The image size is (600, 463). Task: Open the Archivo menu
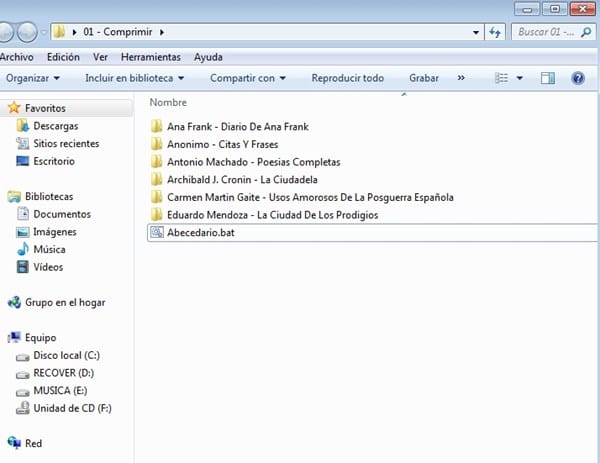coord(16,57)
